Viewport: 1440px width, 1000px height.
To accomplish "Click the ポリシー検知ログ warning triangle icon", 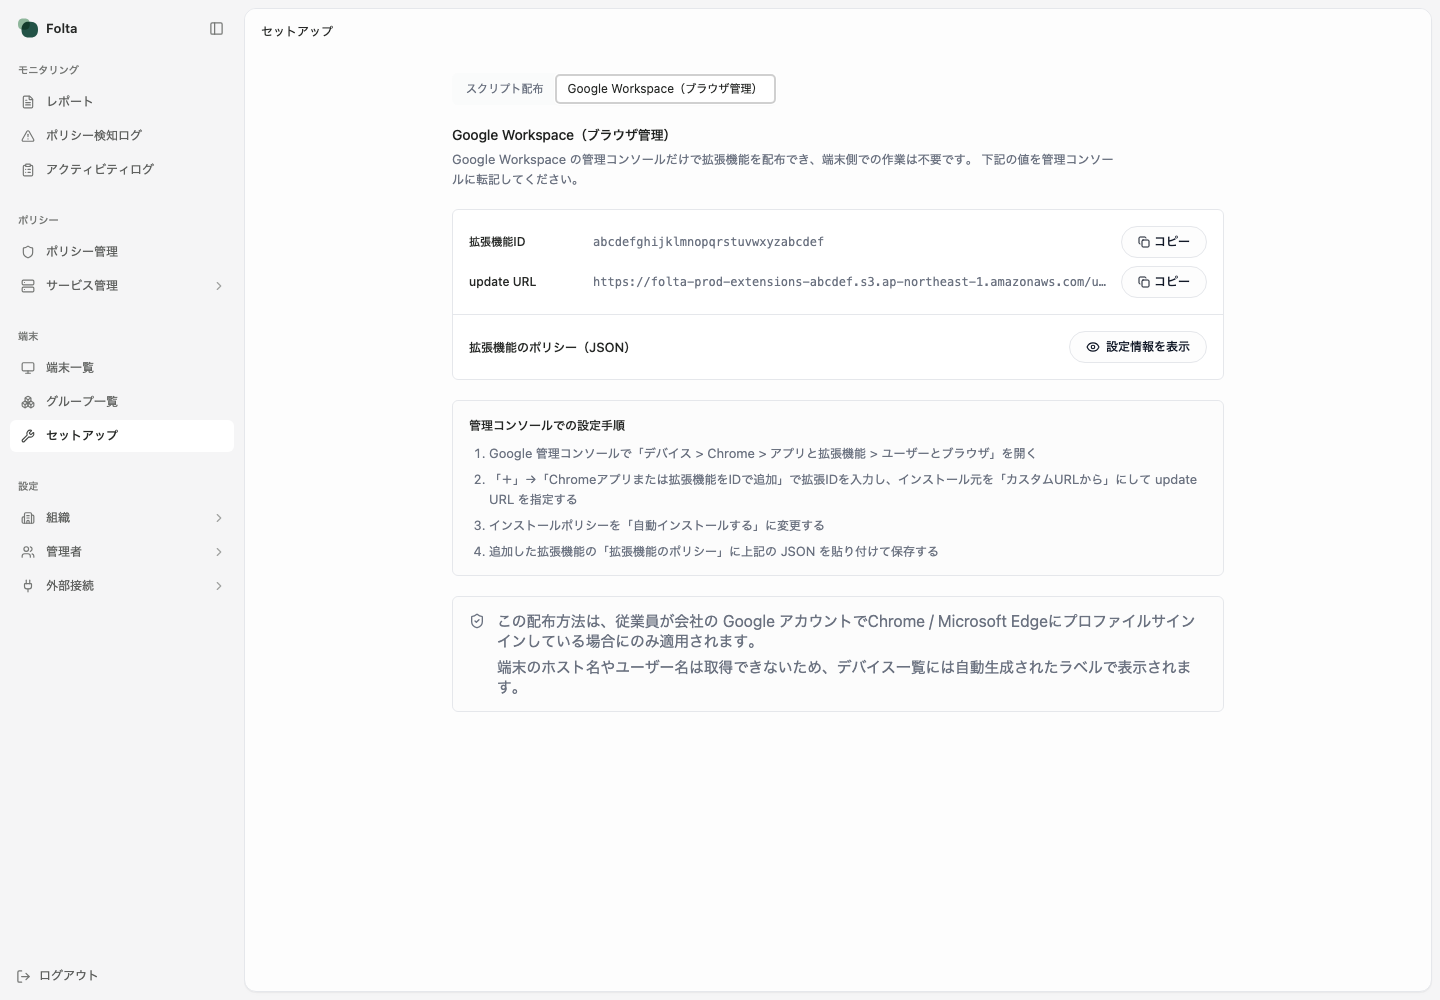I will [x=28, y=136].
